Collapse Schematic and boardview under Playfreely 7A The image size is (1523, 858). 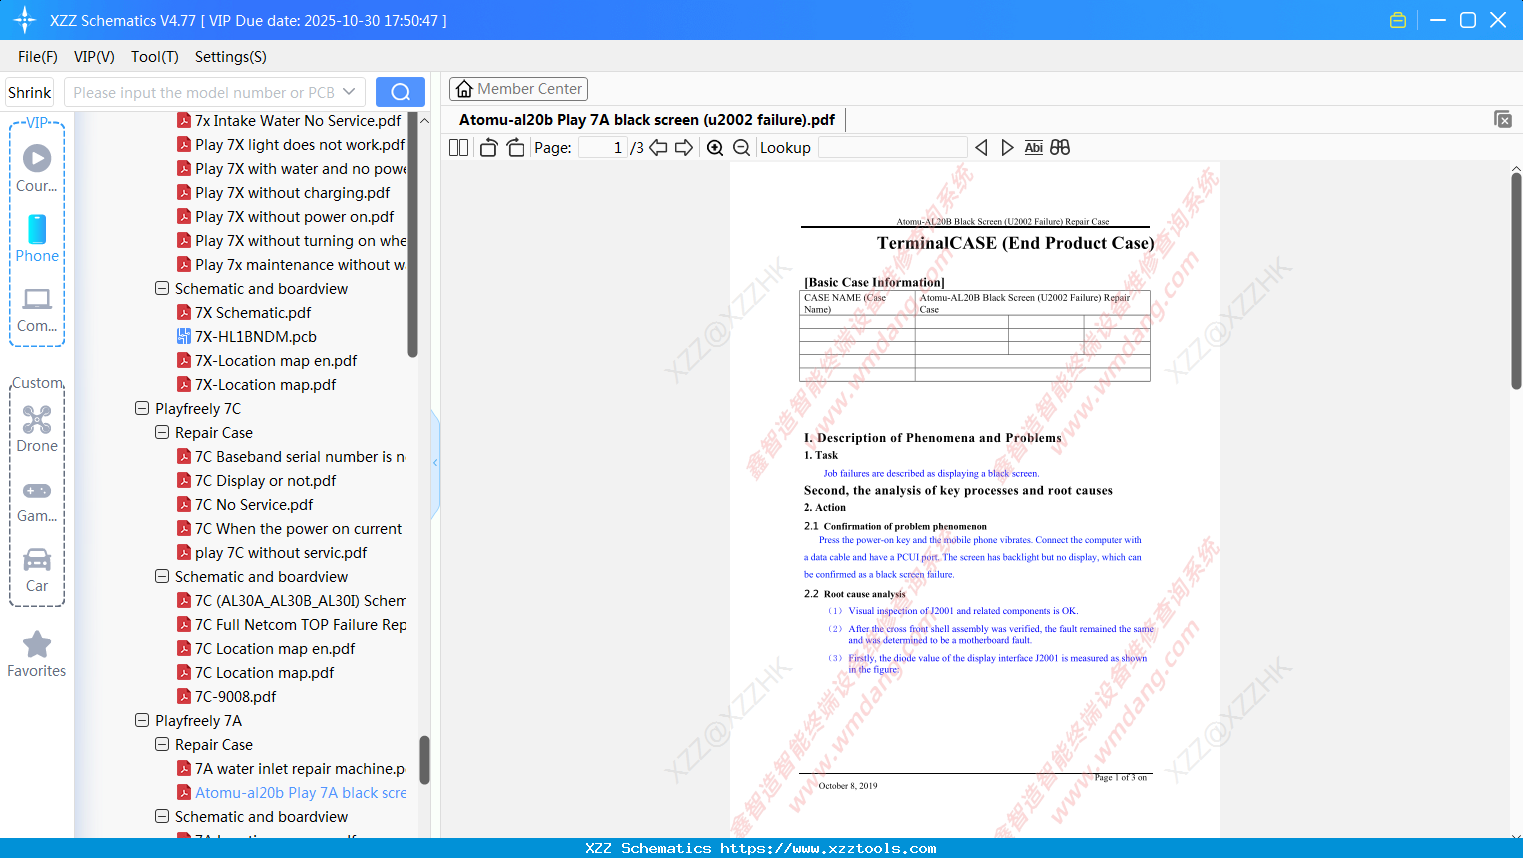tap(162, 816)
